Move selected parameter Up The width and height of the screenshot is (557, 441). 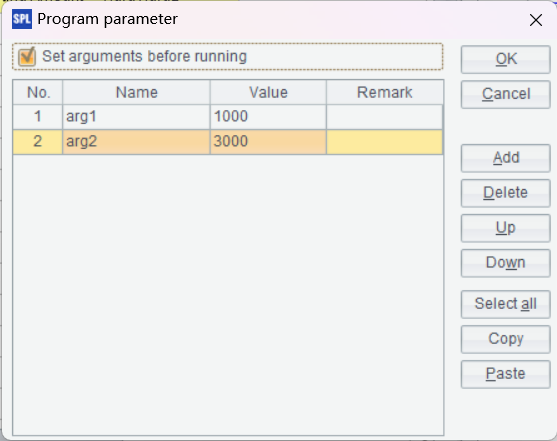coord(505,228)
